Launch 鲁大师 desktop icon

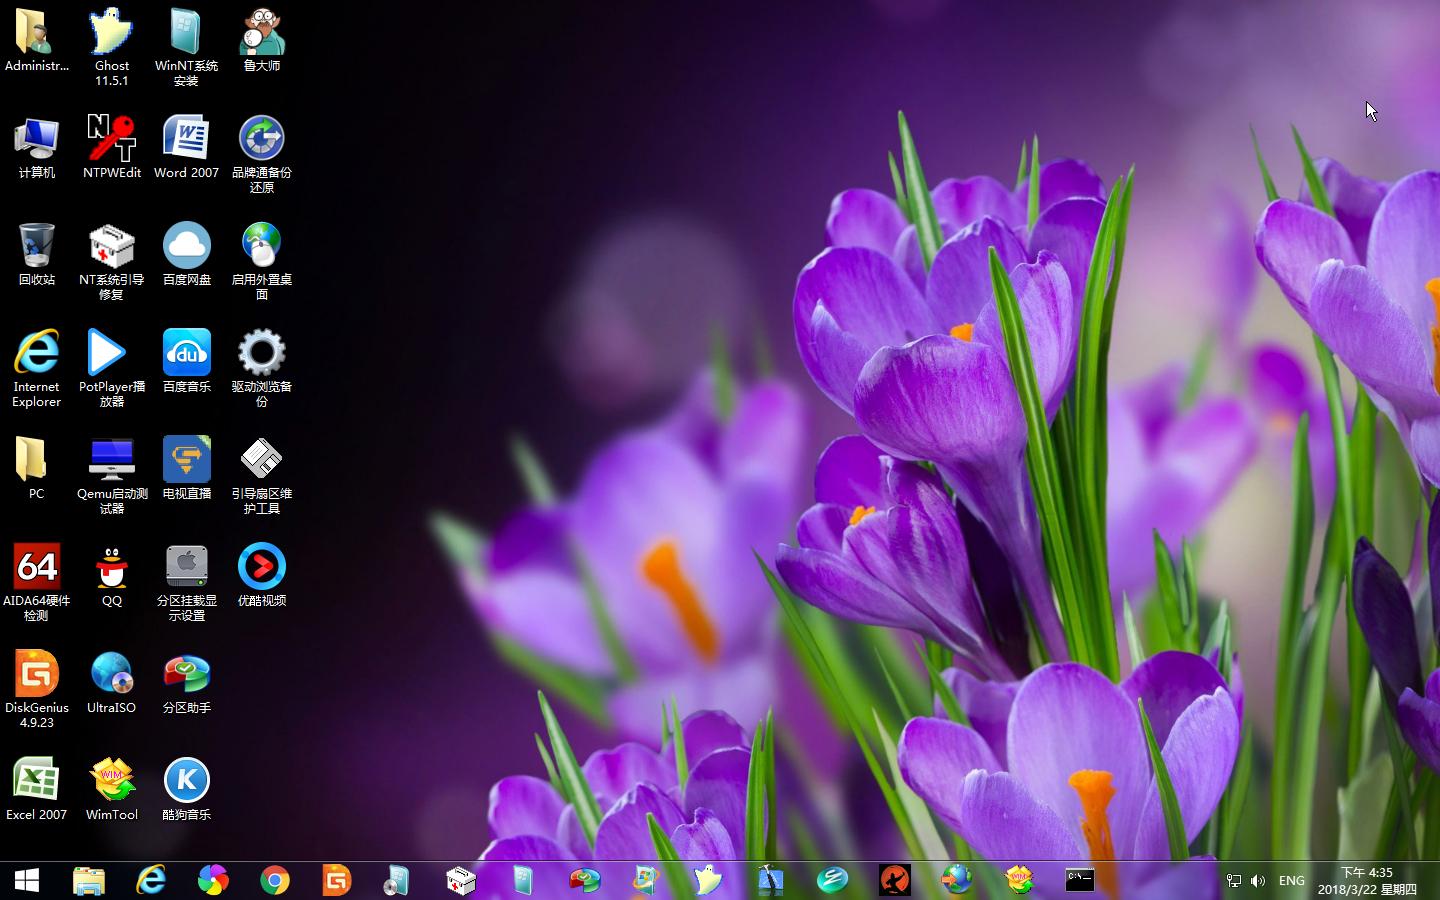262,41
